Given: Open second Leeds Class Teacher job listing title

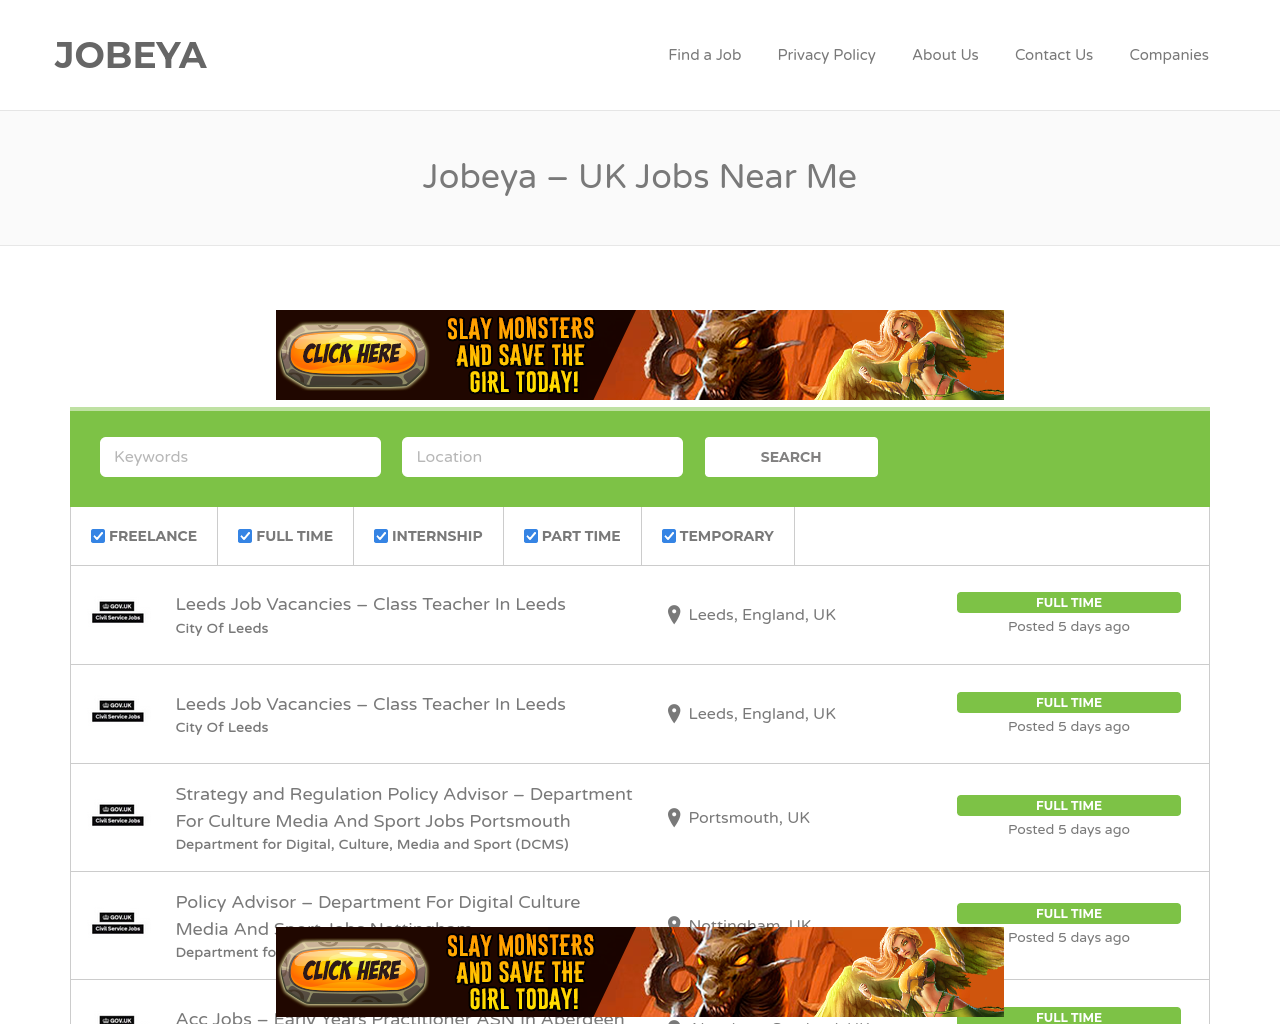Looking at the screenshot, I should click(371, 704).
